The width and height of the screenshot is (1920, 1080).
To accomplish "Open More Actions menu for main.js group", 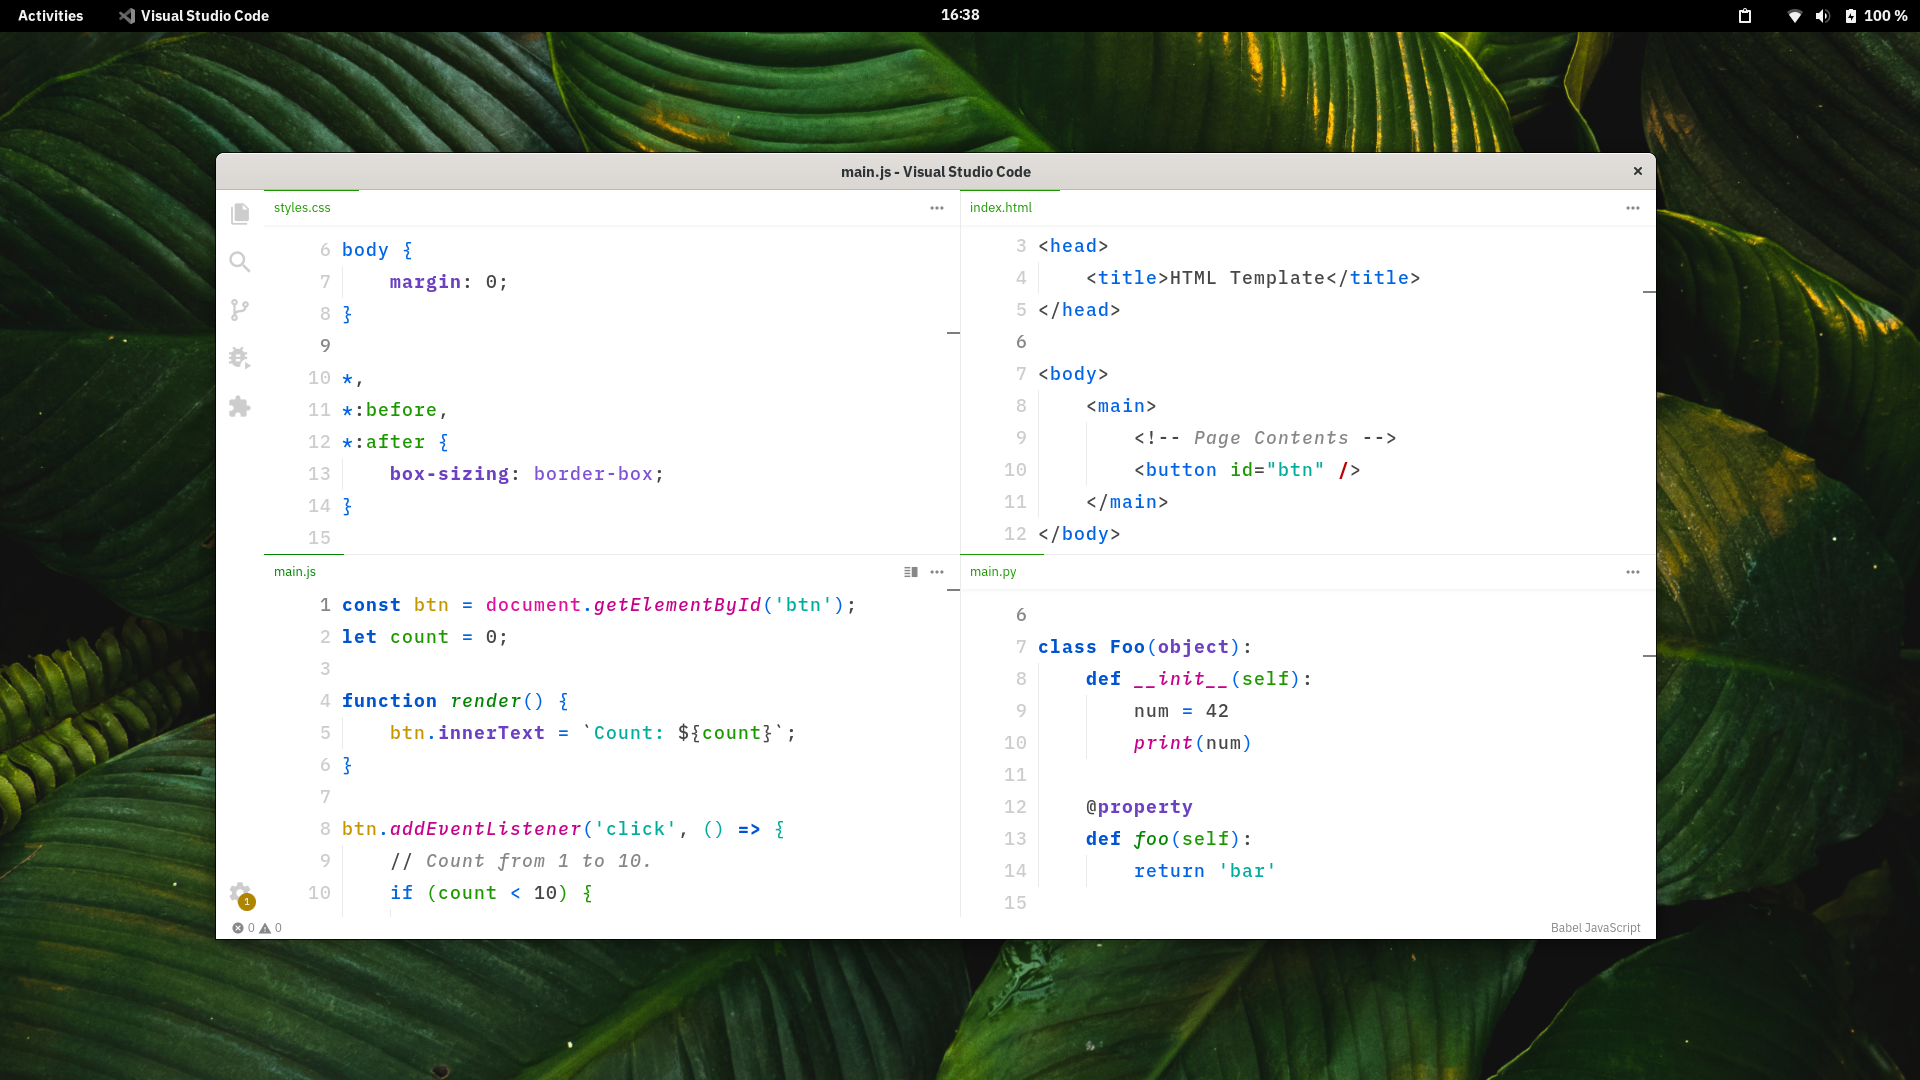I will pyautogui.click(x=937, y=572).
